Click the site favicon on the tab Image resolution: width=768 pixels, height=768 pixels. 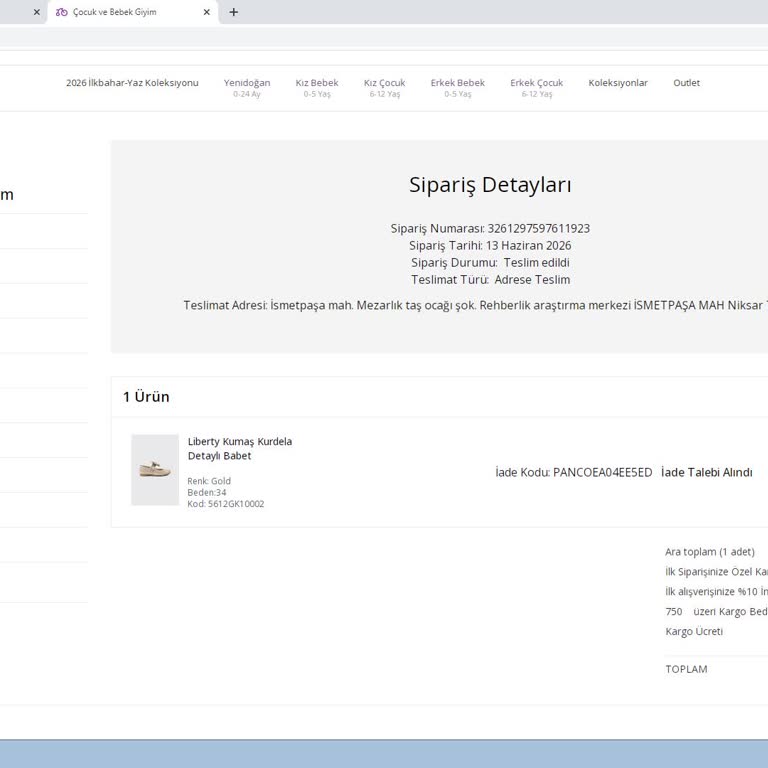[x=61, y=12]
